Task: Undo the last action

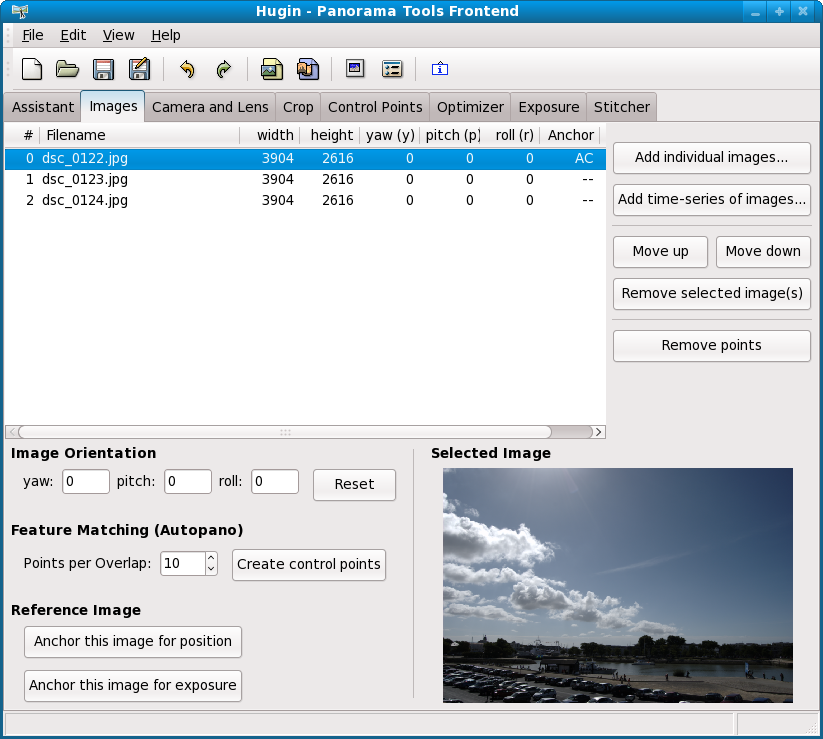Action: pos(187,69)
